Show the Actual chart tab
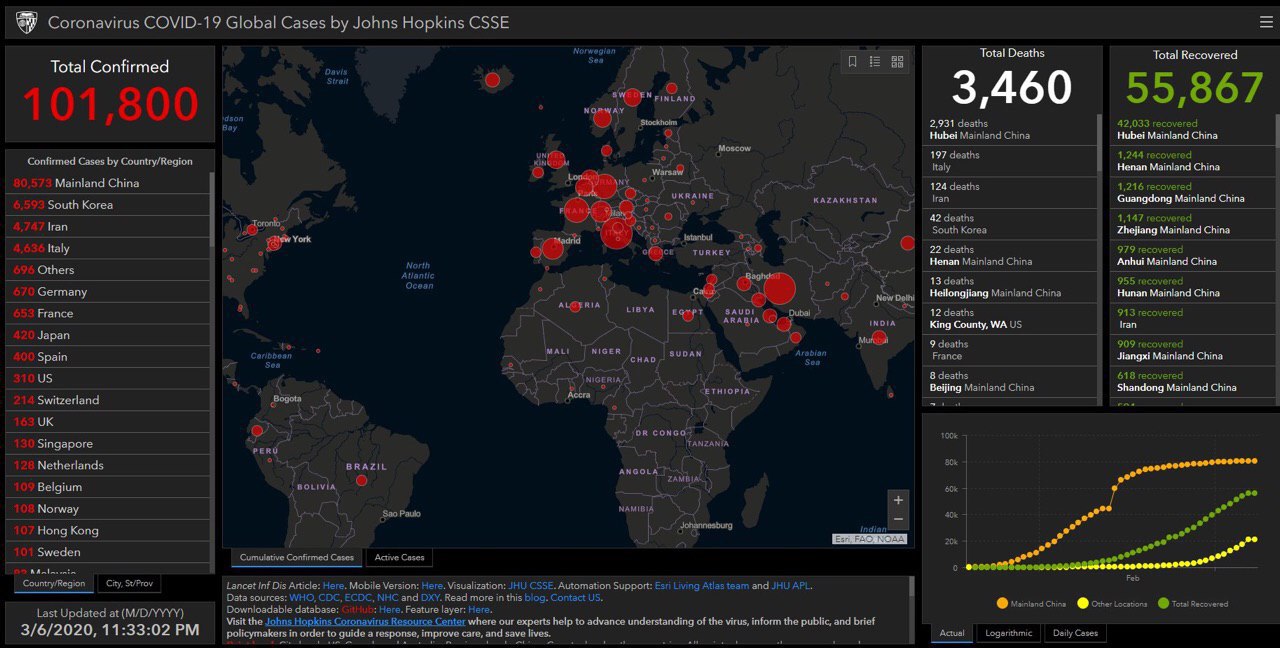1280x648 pixels. 952,633
